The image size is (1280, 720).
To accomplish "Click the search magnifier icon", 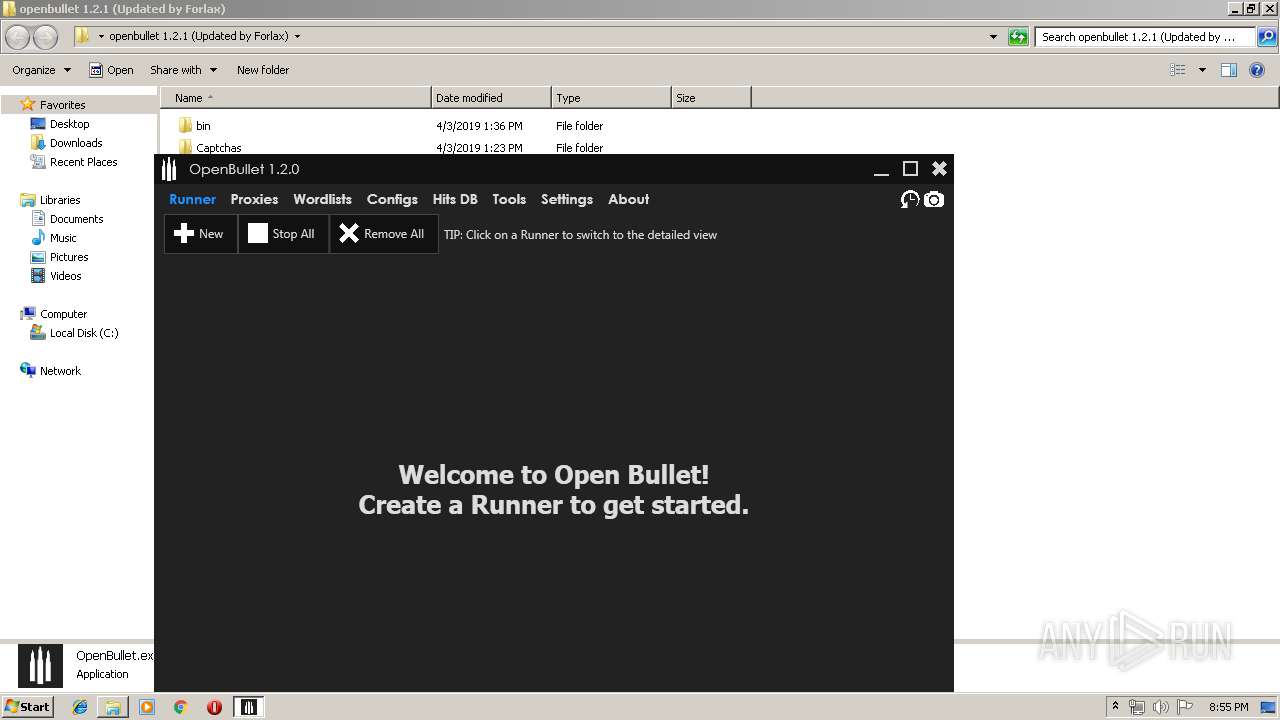I will 1267,37.
